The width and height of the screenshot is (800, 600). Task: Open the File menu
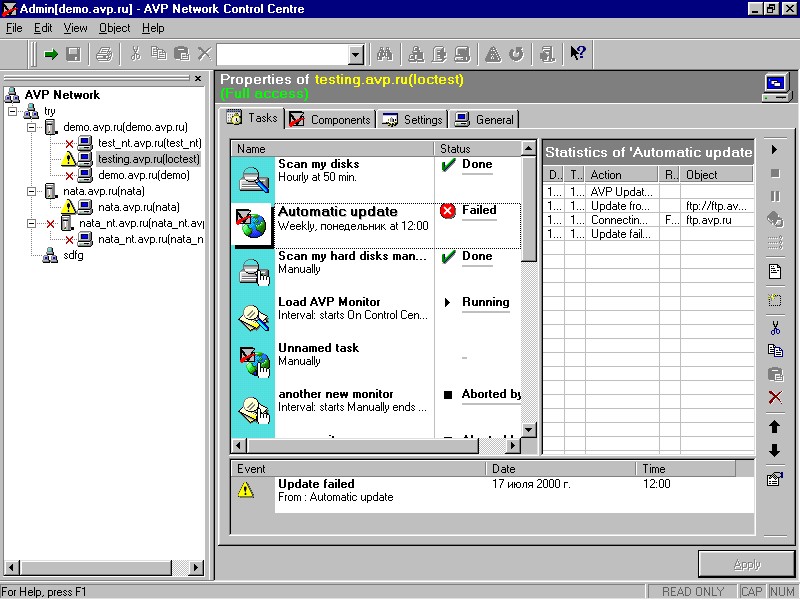(x=14, y=28)
